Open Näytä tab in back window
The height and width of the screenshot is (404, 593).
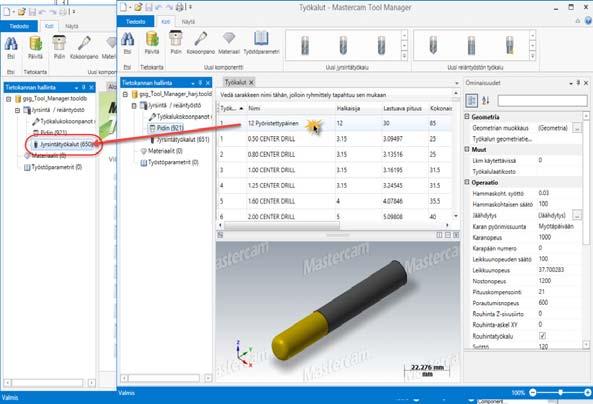tap(71, 26)
